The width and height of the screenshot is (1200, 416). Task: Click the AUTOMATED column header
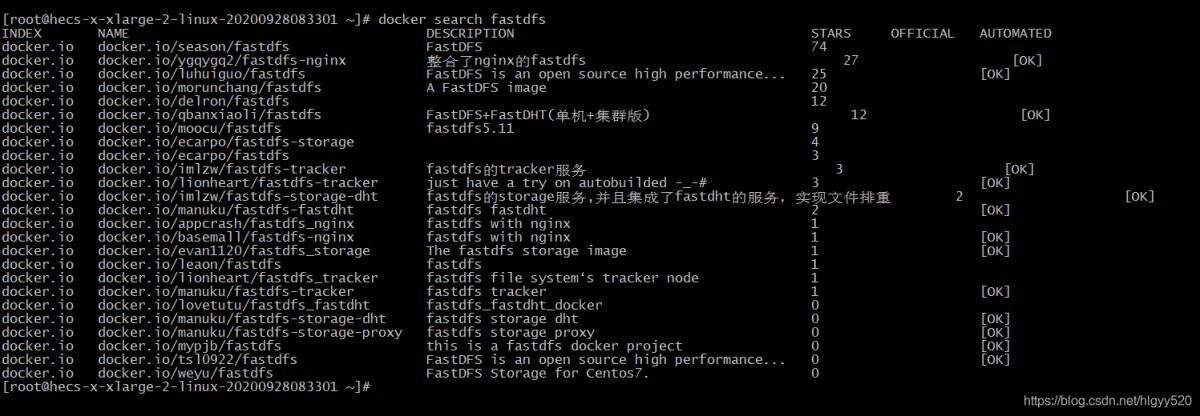[1015, 33]
